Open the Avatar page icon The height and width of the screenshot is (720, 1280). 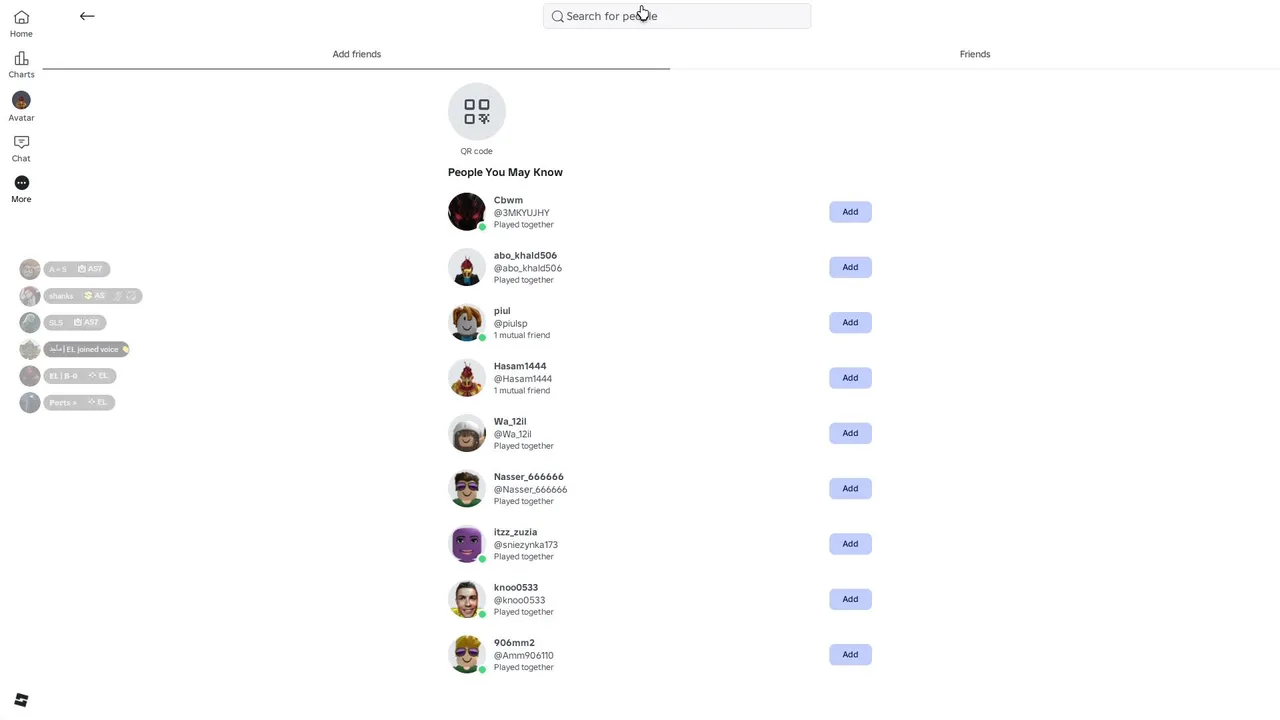click(x=21, y=100)
